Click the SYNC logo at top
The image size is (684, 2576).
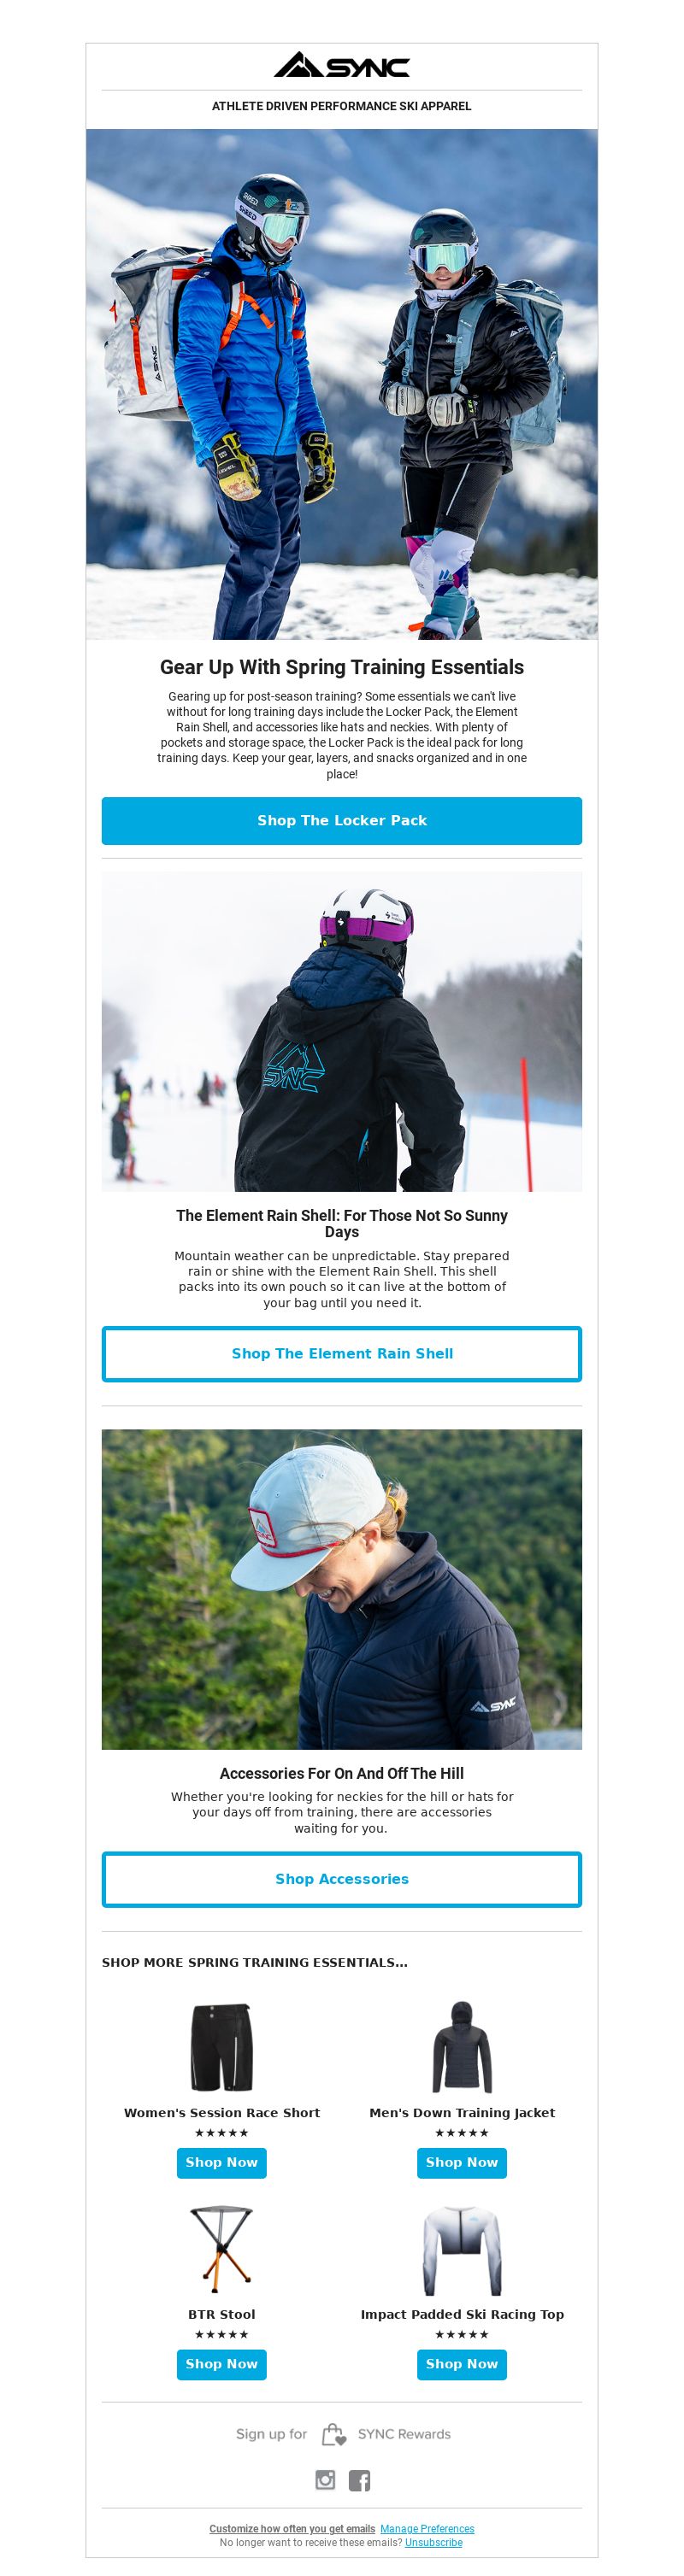341,65
